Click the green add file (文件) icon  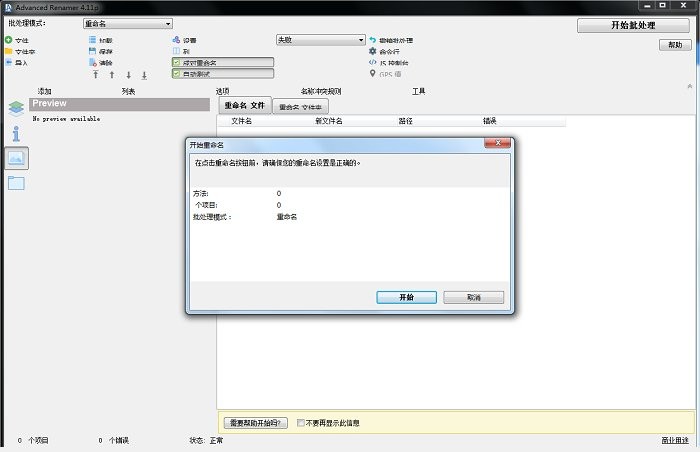[x=8, y=40]
